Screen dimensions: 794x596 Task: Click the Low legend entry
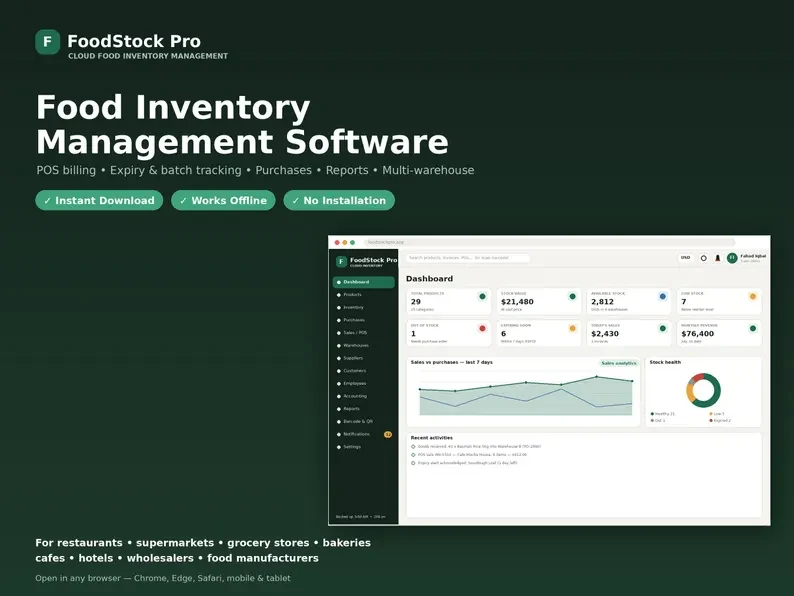(x=717, y=414)
